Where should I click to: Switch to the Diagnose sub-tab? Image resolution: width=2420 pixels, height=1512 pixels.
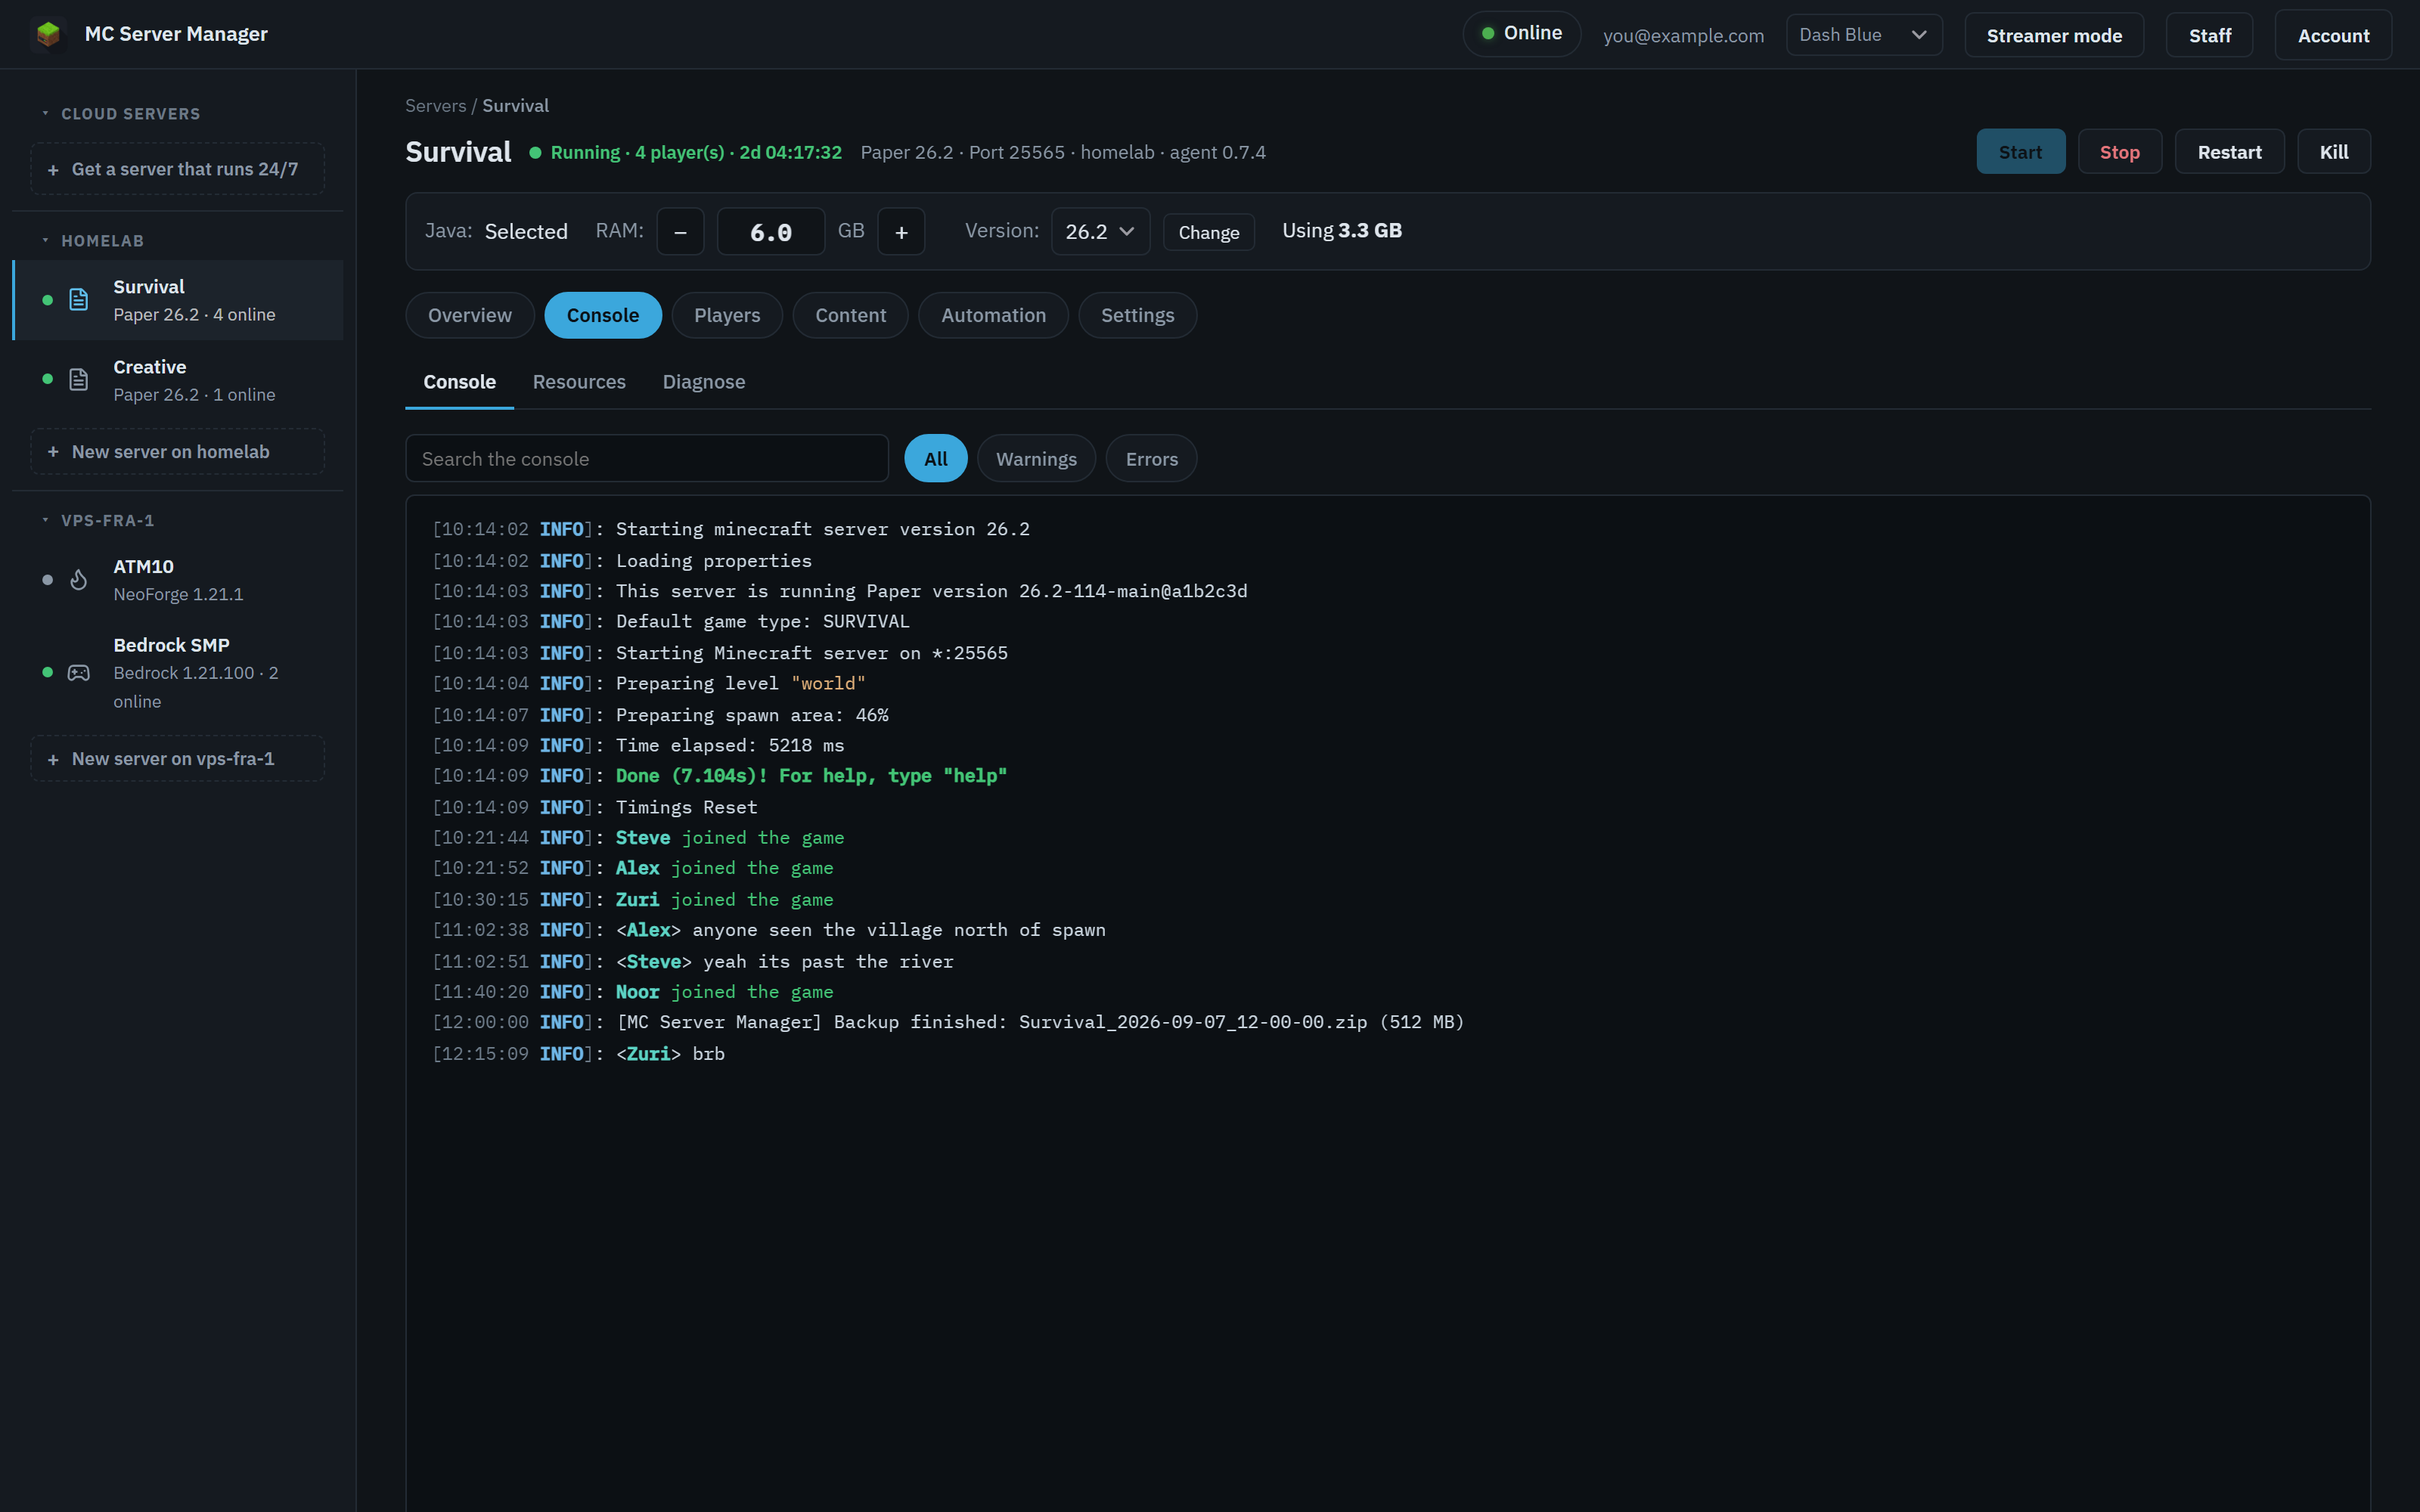(703, 382)
